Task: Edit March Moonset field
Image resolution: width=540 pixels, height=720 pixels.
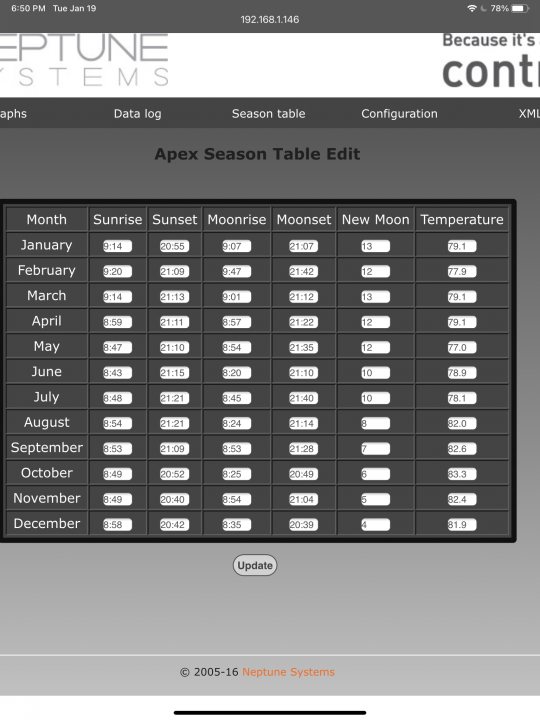Action: point(303,297)
